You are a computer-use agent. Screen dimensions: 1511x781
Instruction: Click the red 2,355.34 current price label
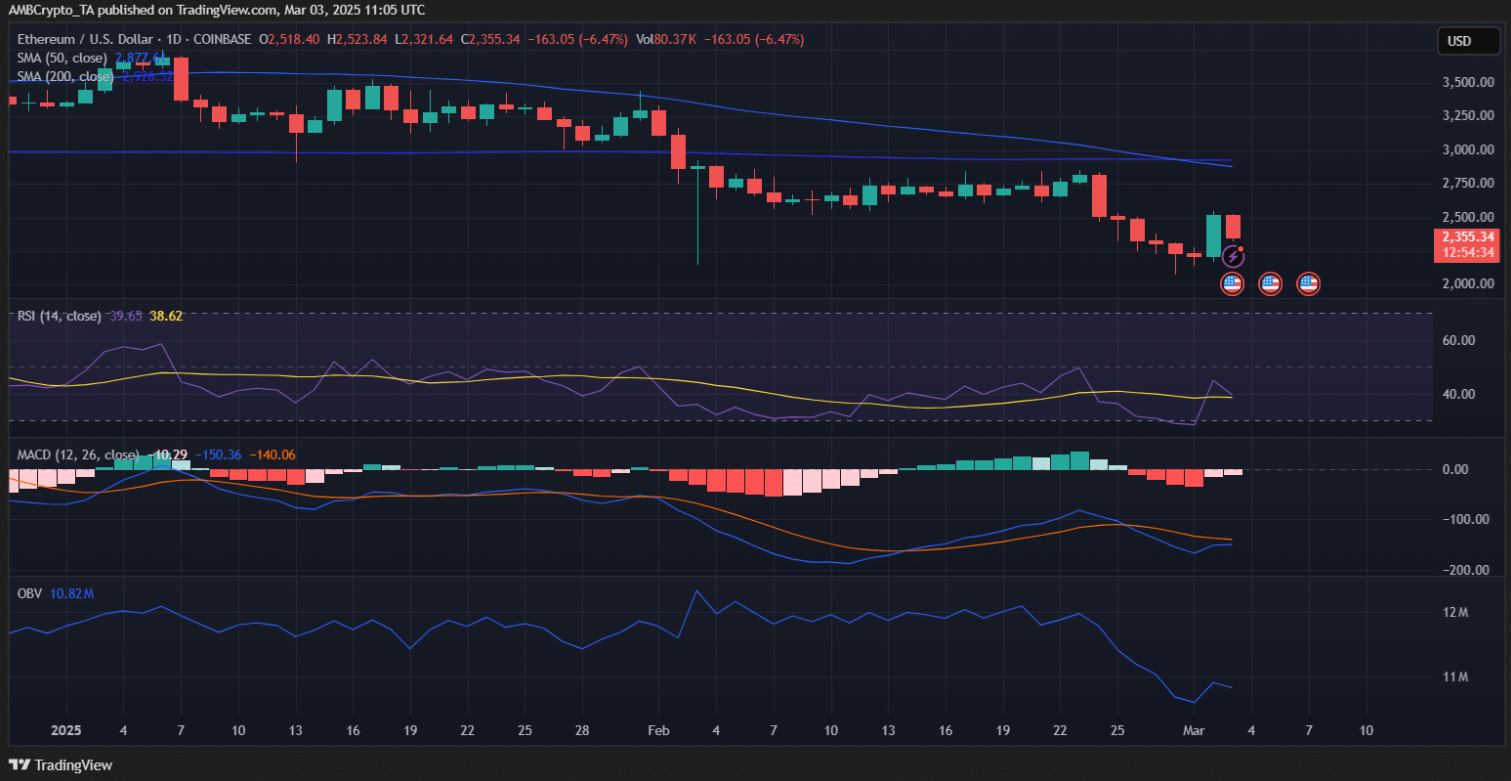[x=1467, y=237]
